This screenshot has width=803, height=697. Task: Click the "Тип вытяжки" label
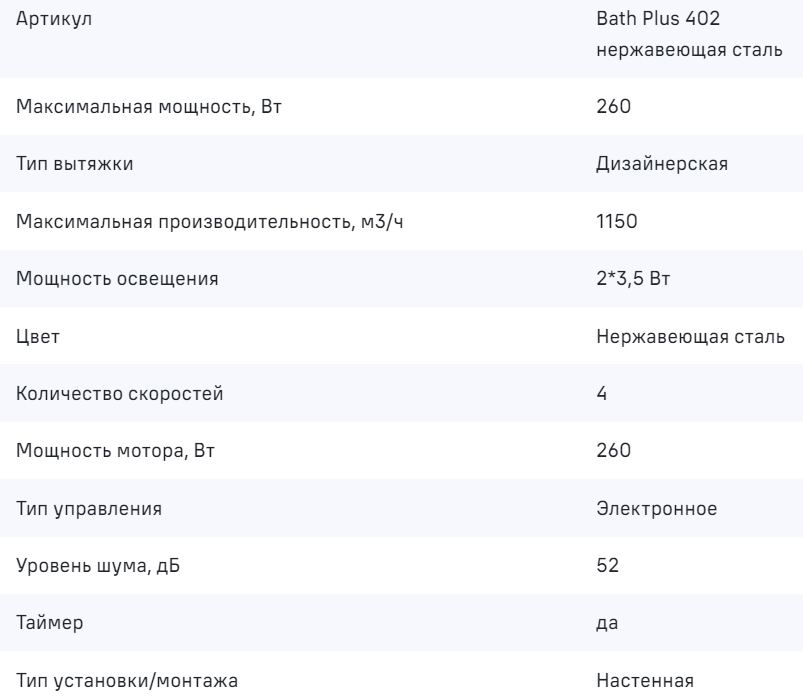click(x=65, y=163)
